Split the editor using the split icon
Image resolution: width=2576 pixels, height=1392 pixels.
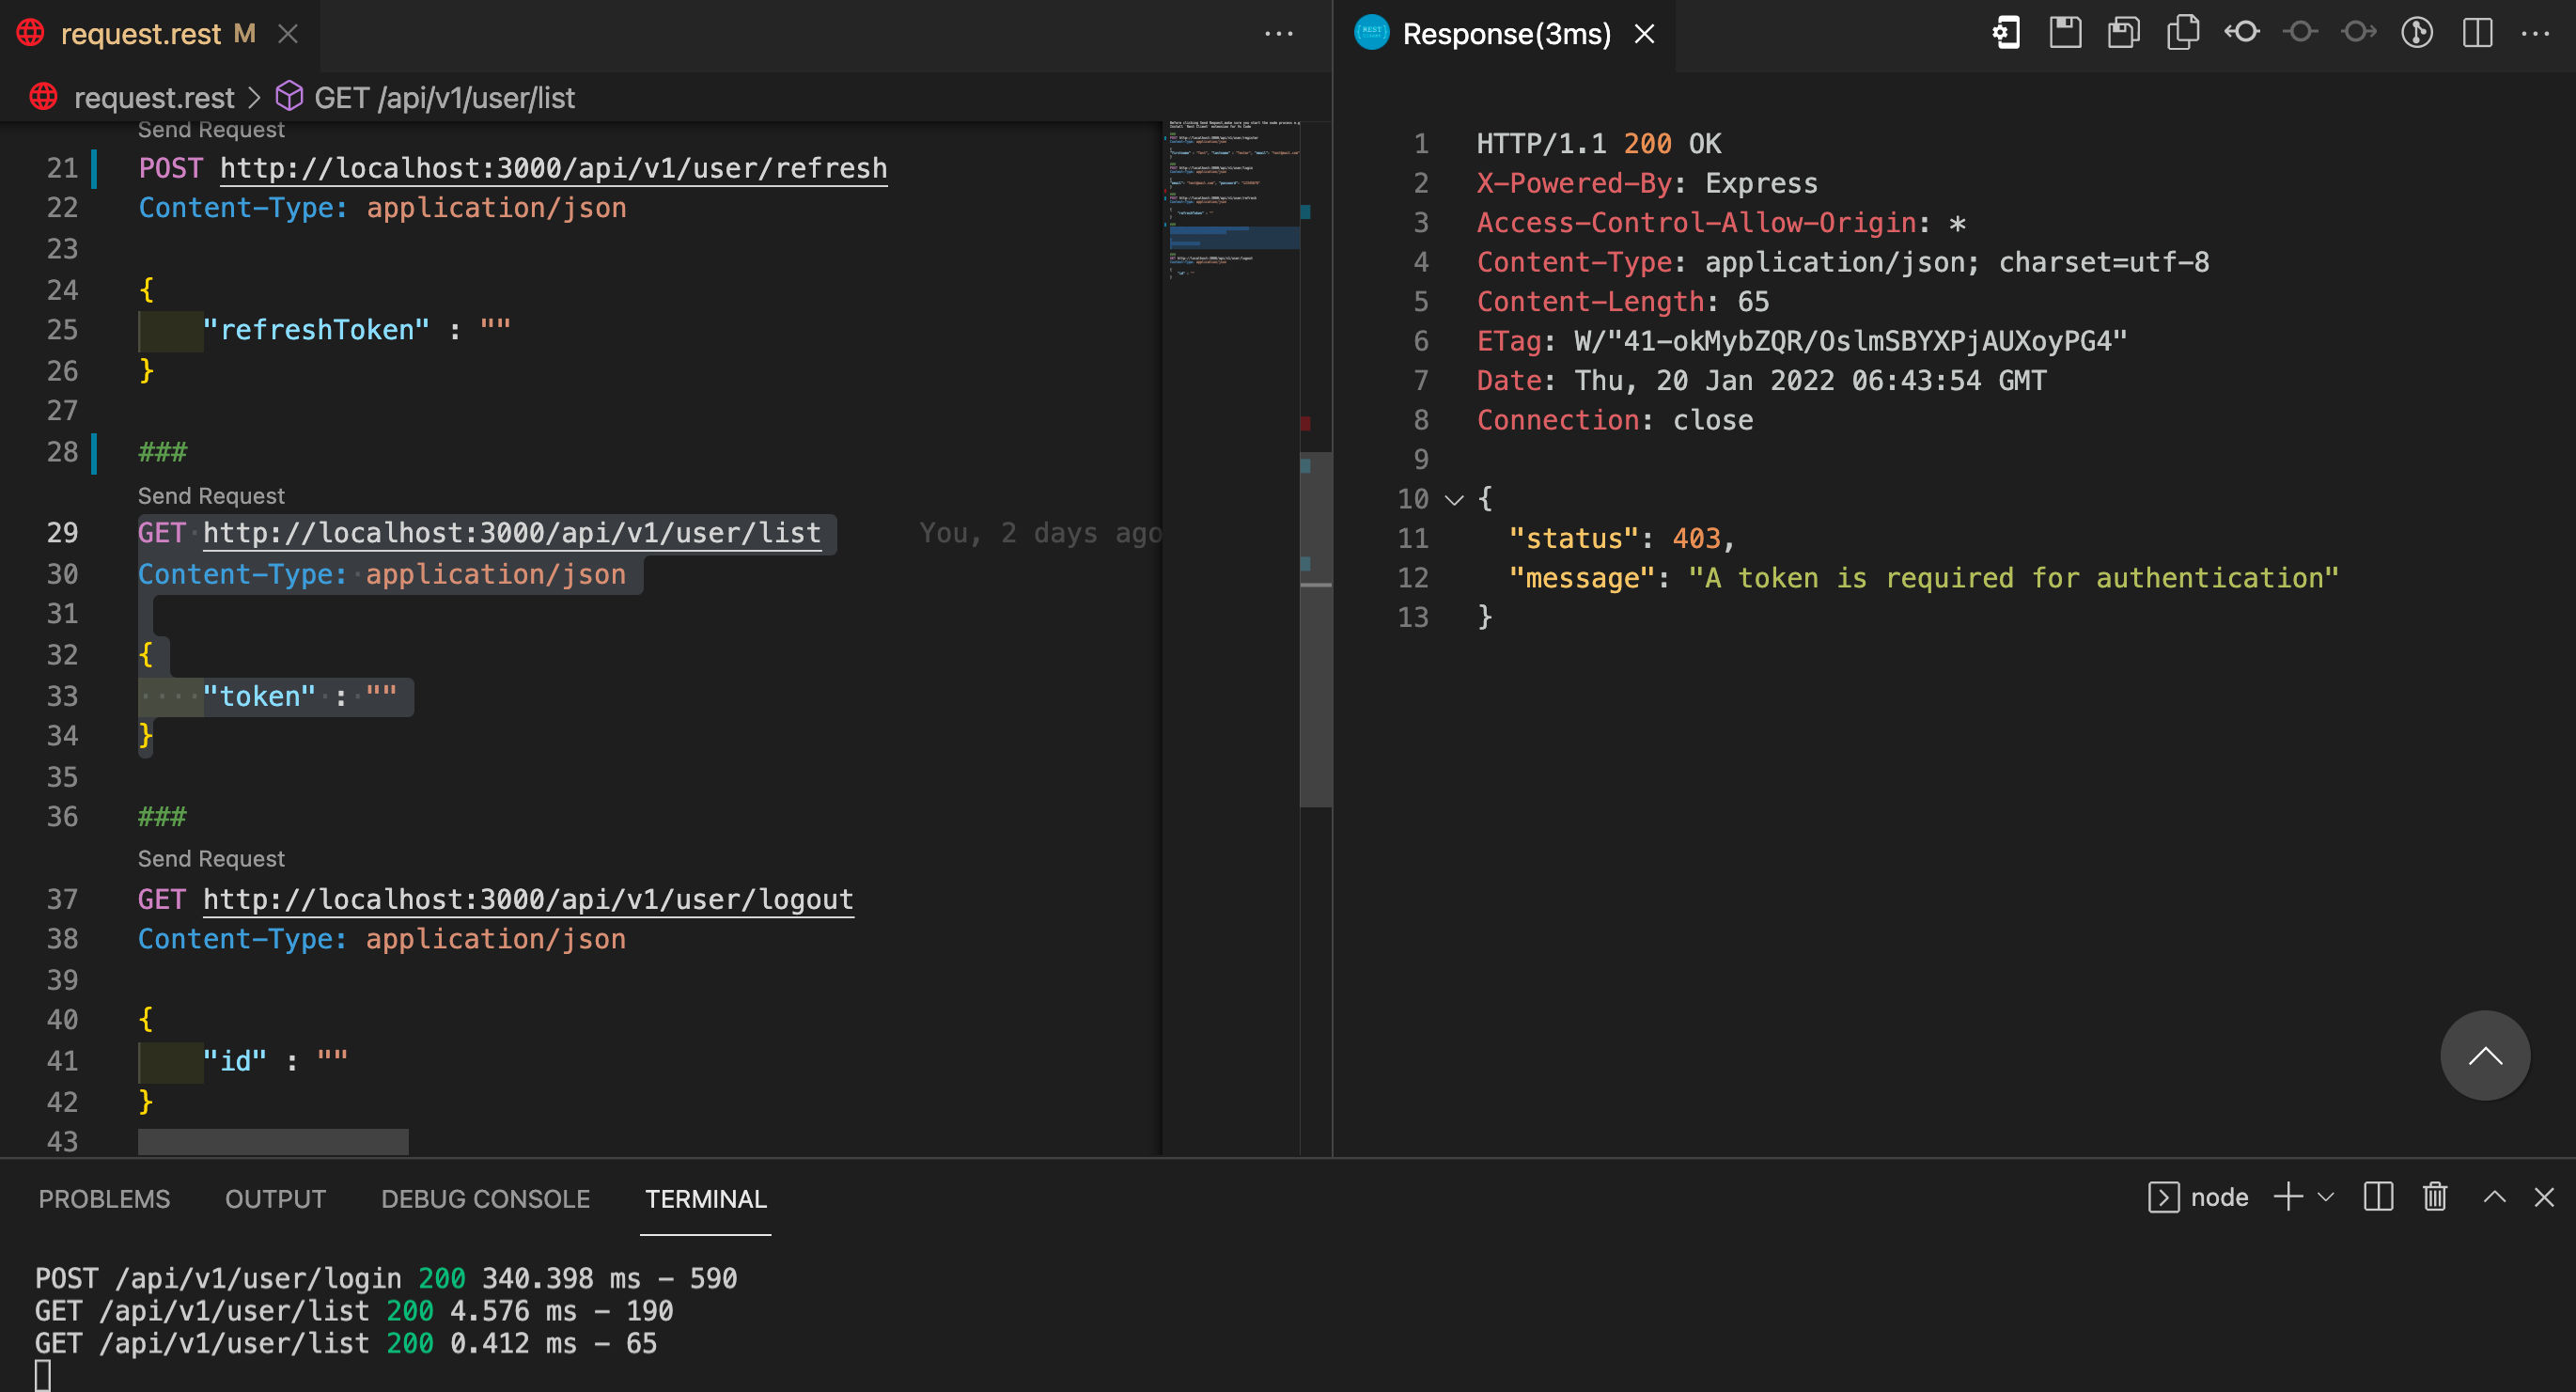click(x=2476, y=33)
